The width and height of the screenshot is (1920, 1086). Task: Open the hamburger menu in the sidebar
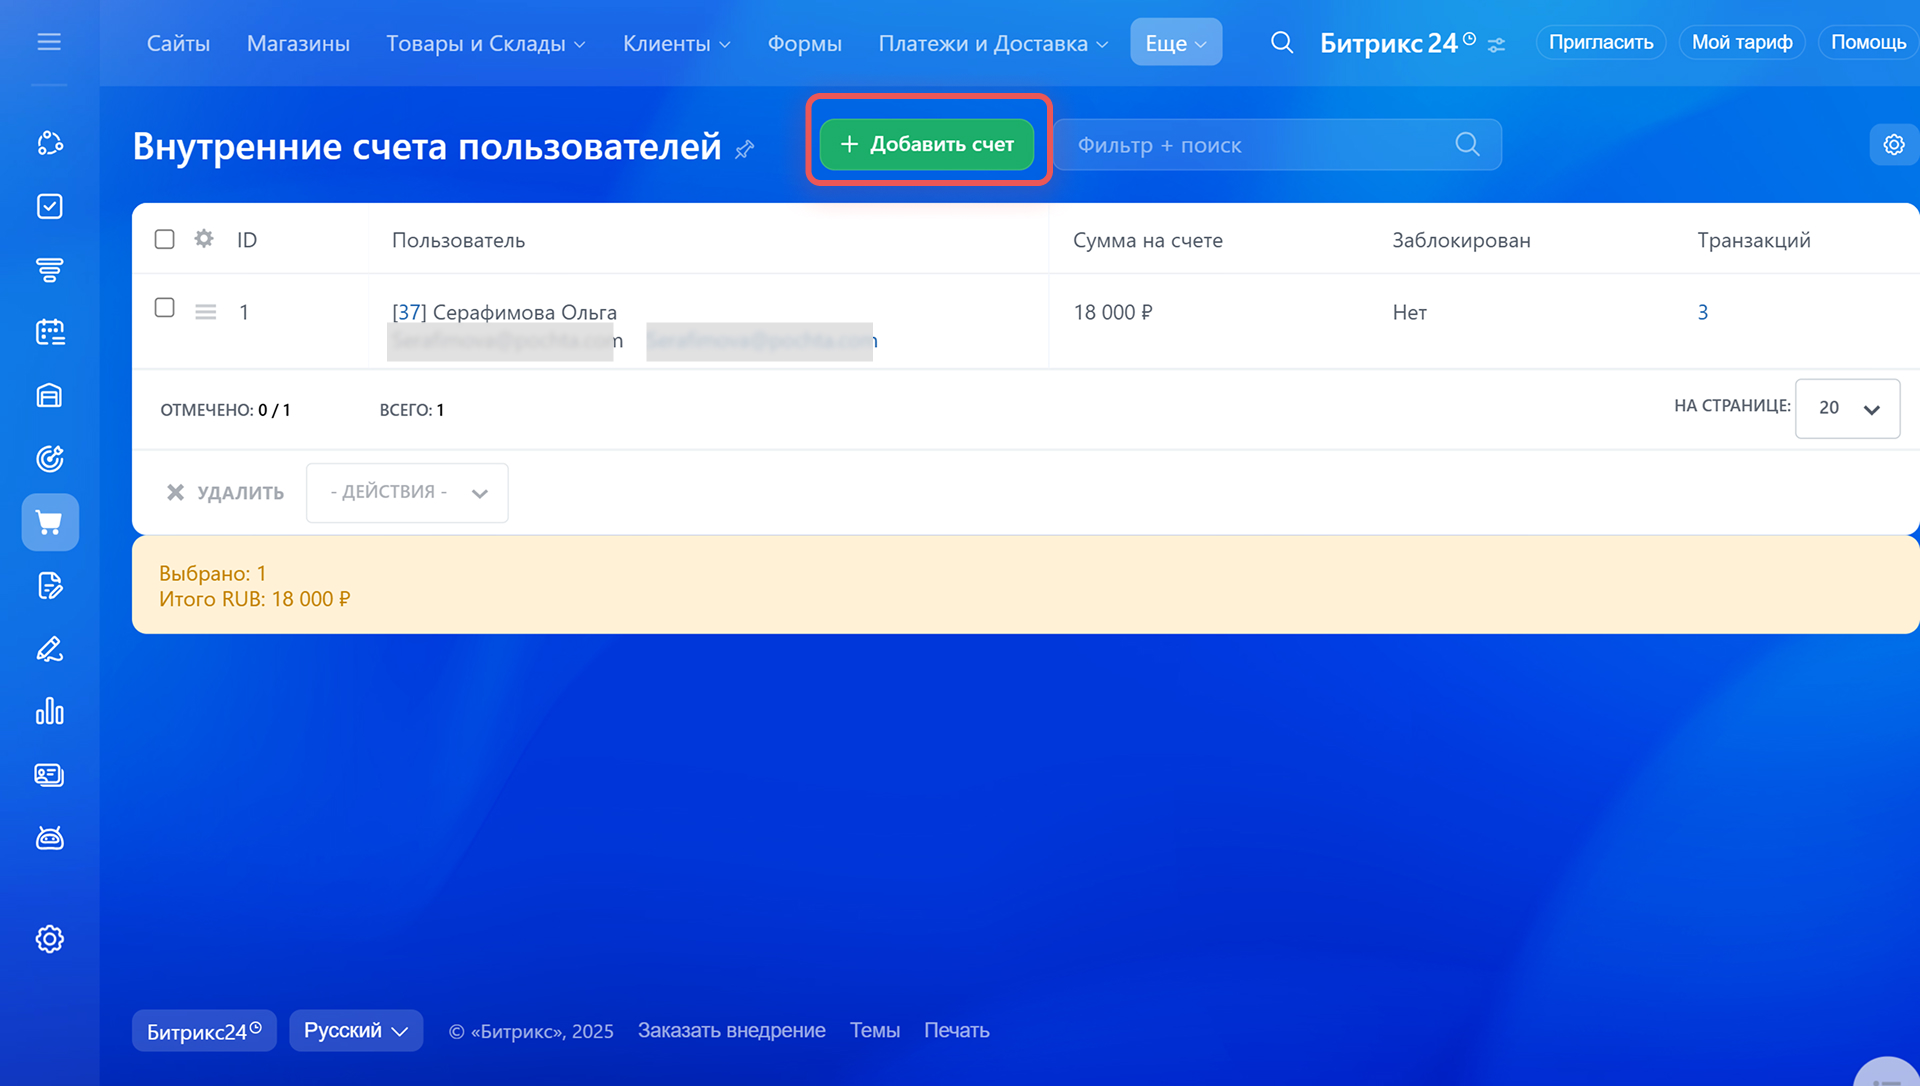[x=49, y=42]
